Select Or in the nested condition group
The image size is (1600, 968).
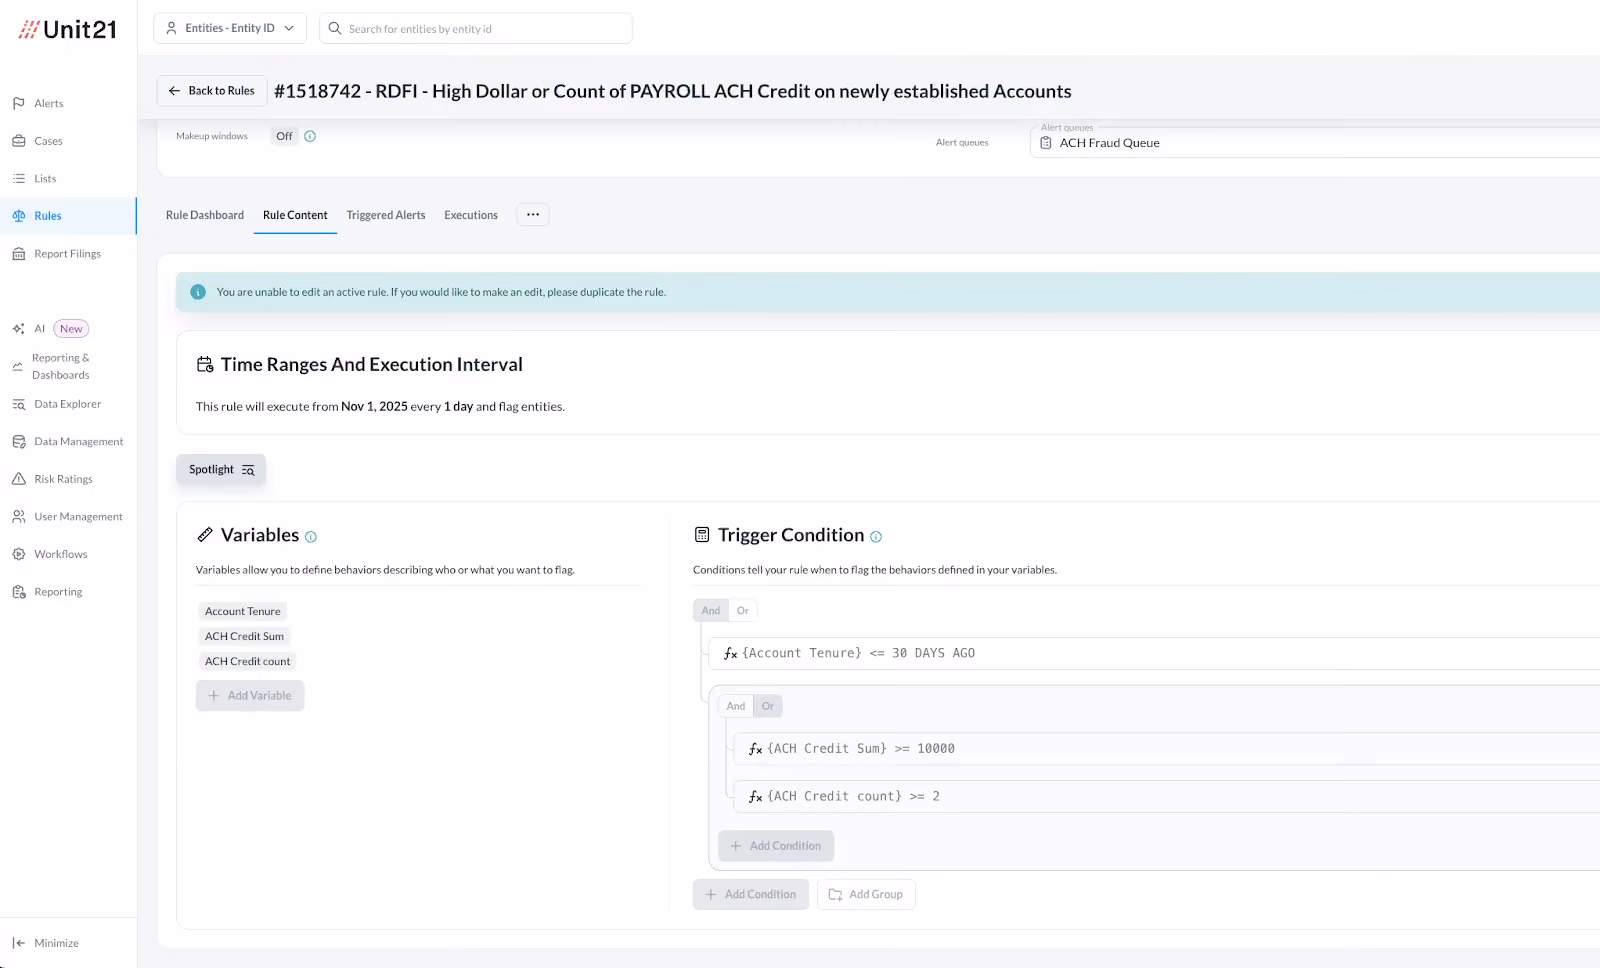pos(768,706)
